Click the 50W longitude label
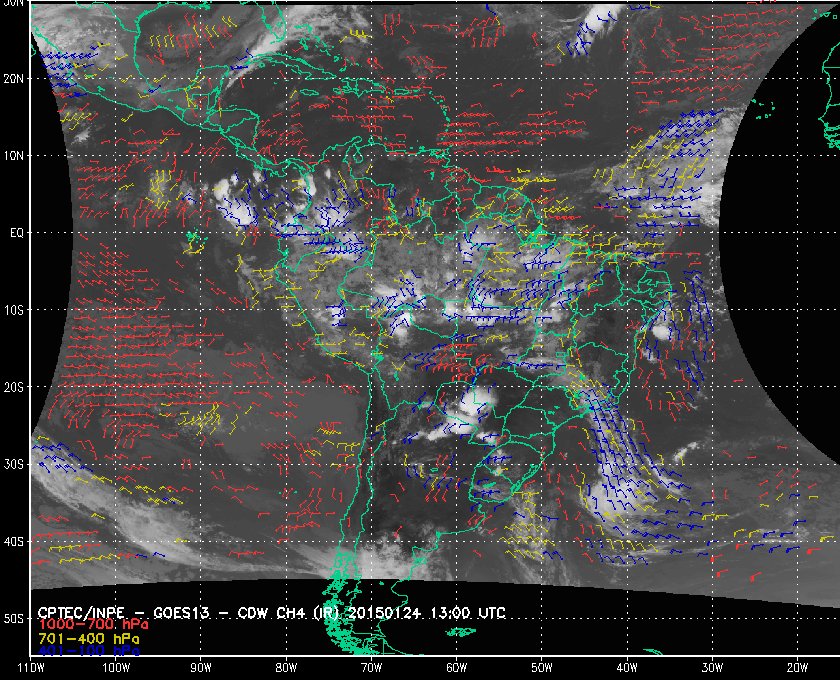Screen dimensions: 840x680 pyautogui.click(x=542, y=668)
